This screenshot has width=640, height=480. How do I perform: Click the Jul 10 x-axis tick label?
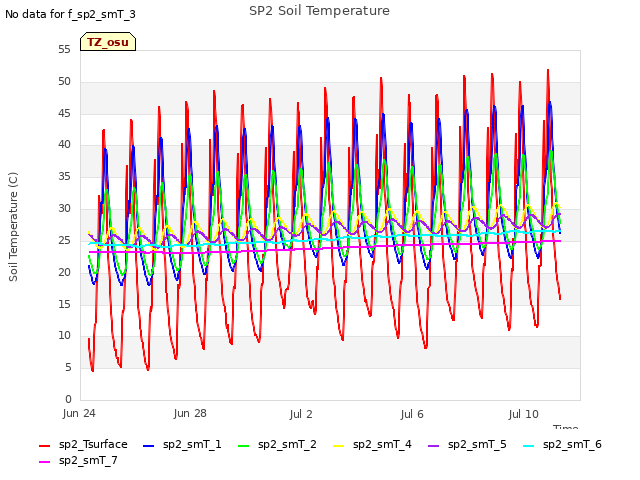tap(523, 414)
